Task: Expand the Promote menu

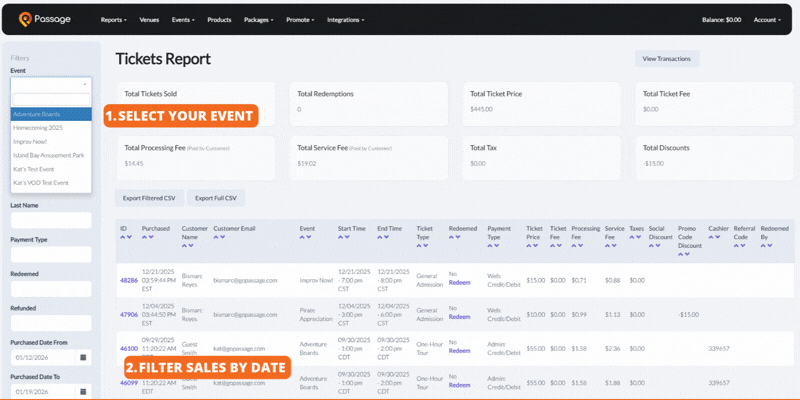Action: [x=300, y=20]
